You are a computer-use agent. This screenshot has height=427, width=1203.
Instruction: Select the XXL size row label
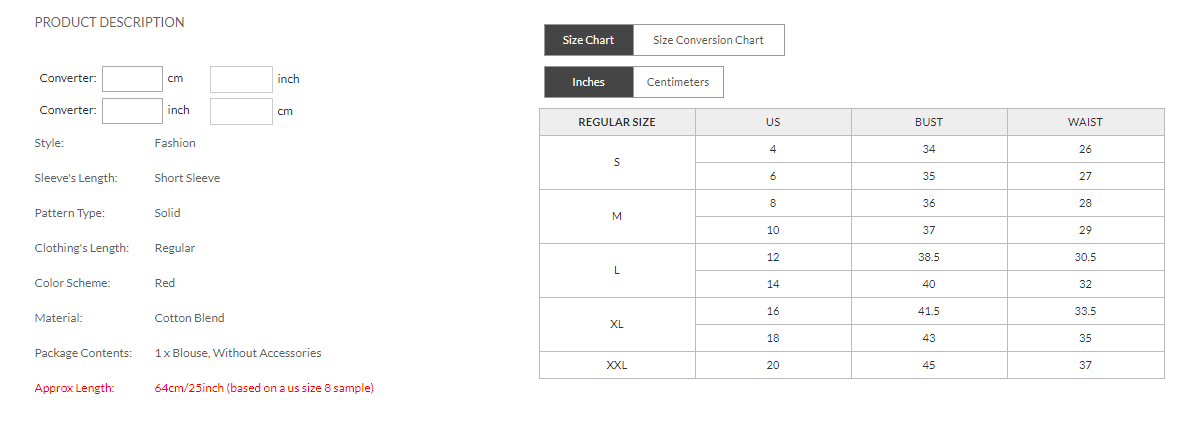tap(617, 365)
